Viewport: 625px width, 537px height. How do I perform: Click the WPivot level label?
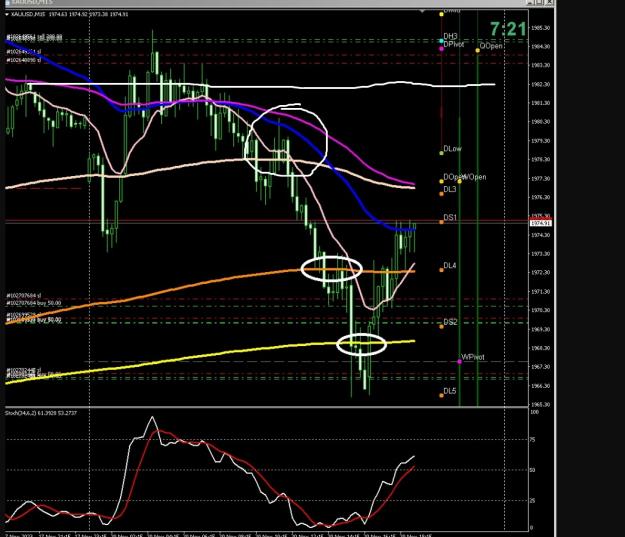tap(473, 357)
